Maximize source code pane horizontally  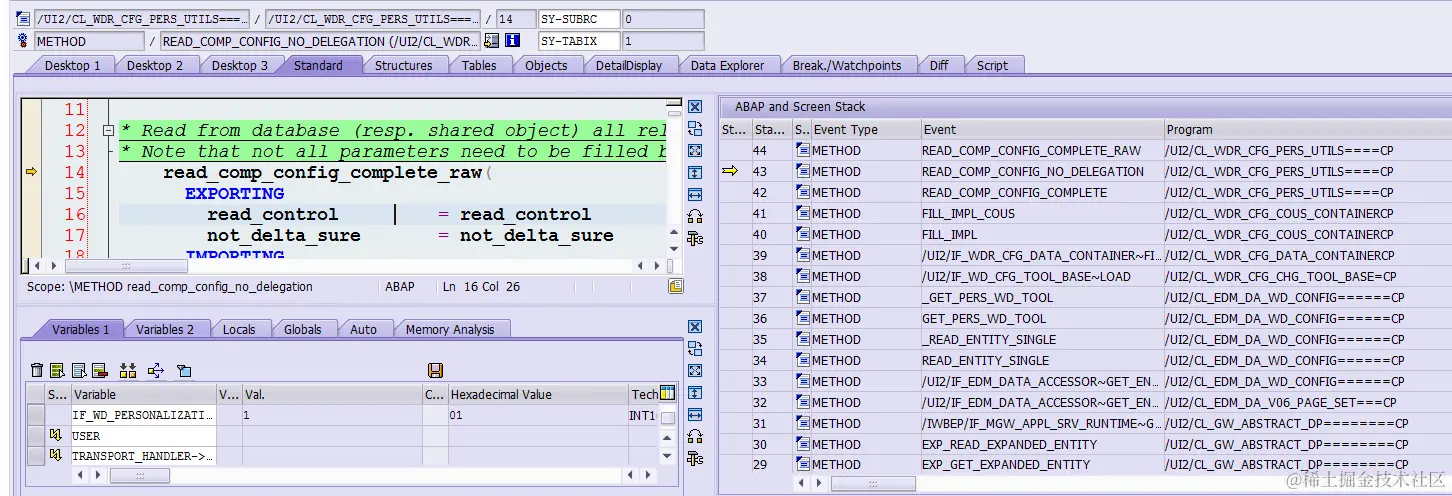tap(695, 194)
